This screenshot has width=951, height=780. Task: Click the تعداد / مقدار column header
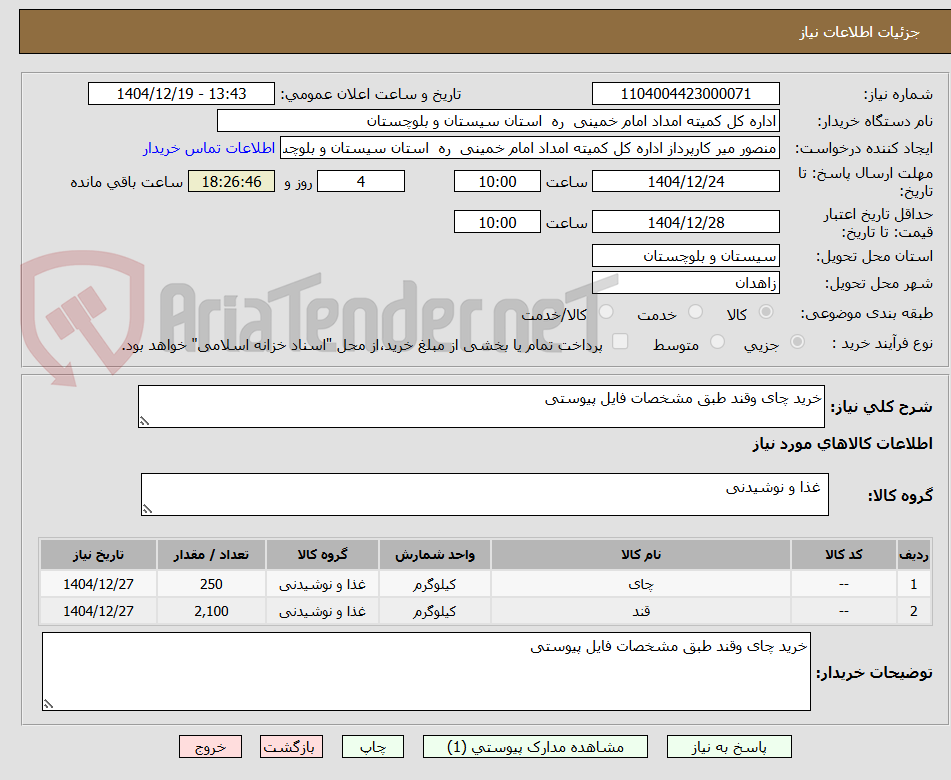tap(211, 554)
